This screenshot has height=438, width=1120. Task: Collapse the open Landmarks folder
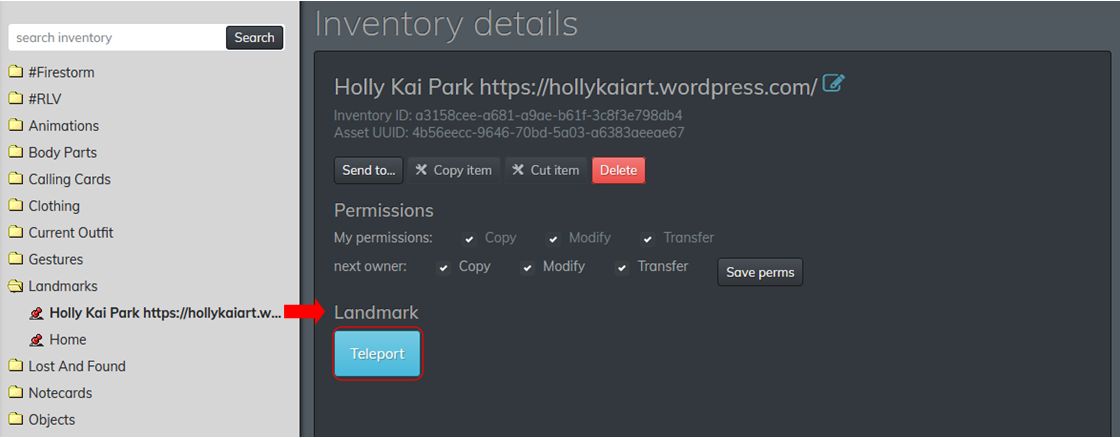click(x=16, y=286)
